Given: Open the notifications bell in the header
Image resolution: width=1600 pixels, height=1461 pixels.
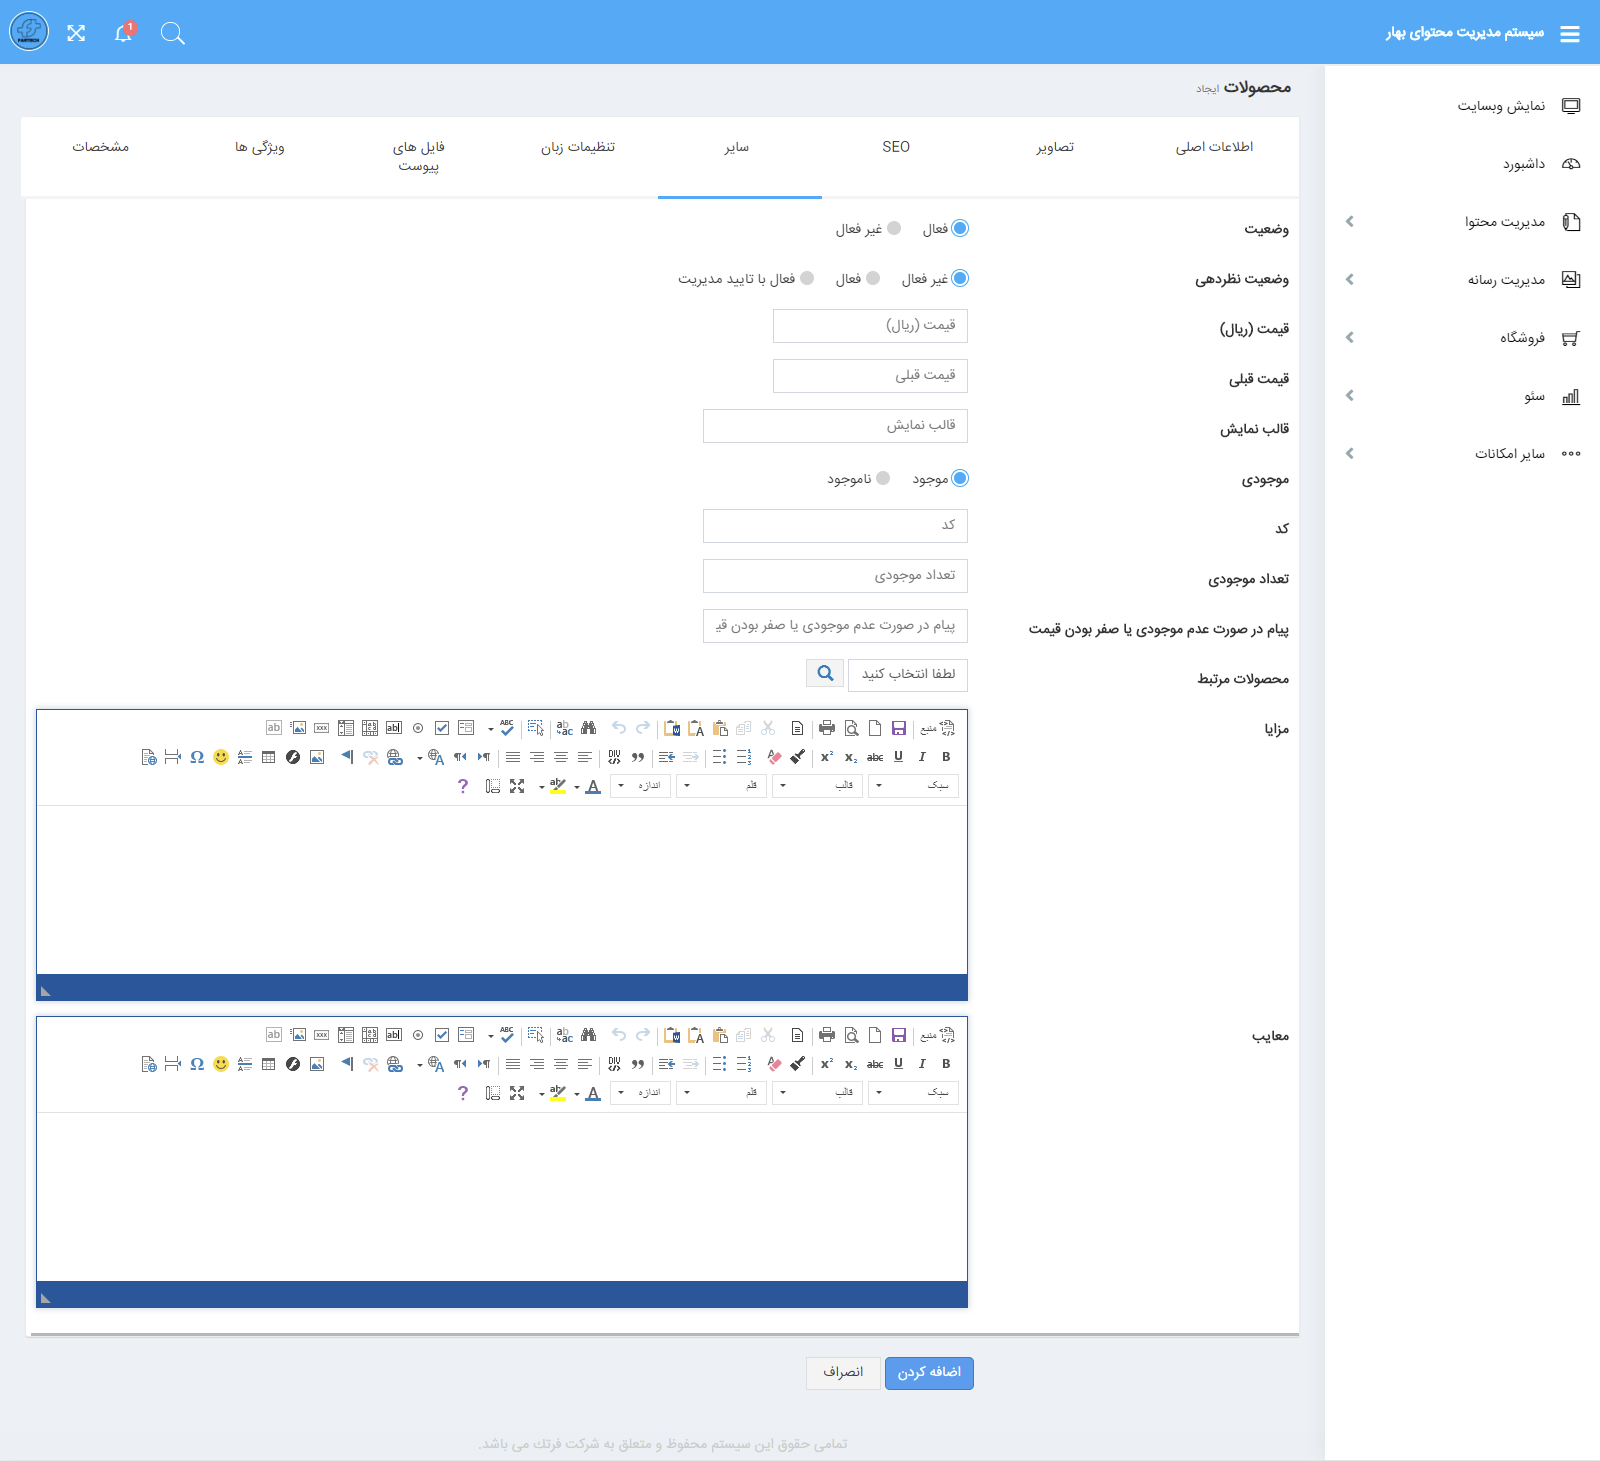Looking at the screenshot, I should click(123, 33).
